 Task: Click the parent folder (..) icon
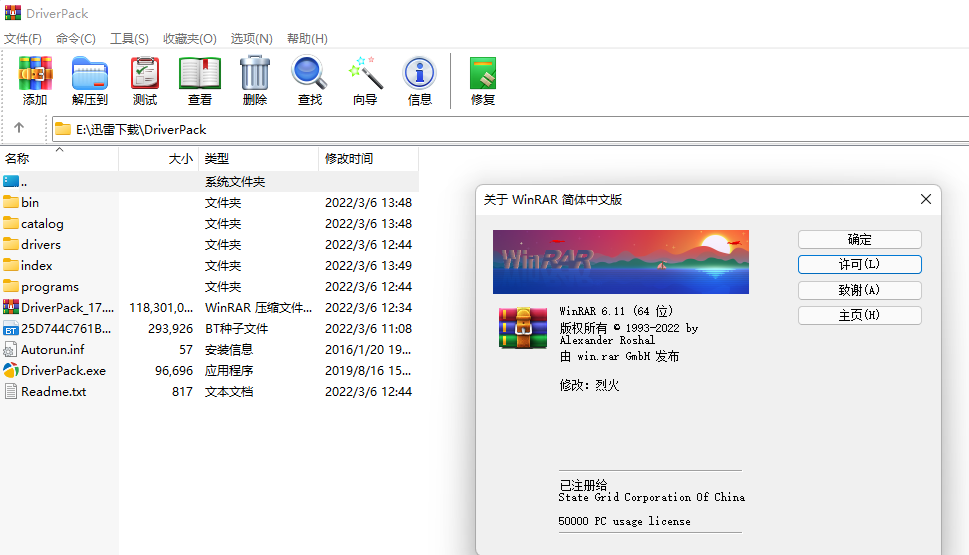point(11,181)
